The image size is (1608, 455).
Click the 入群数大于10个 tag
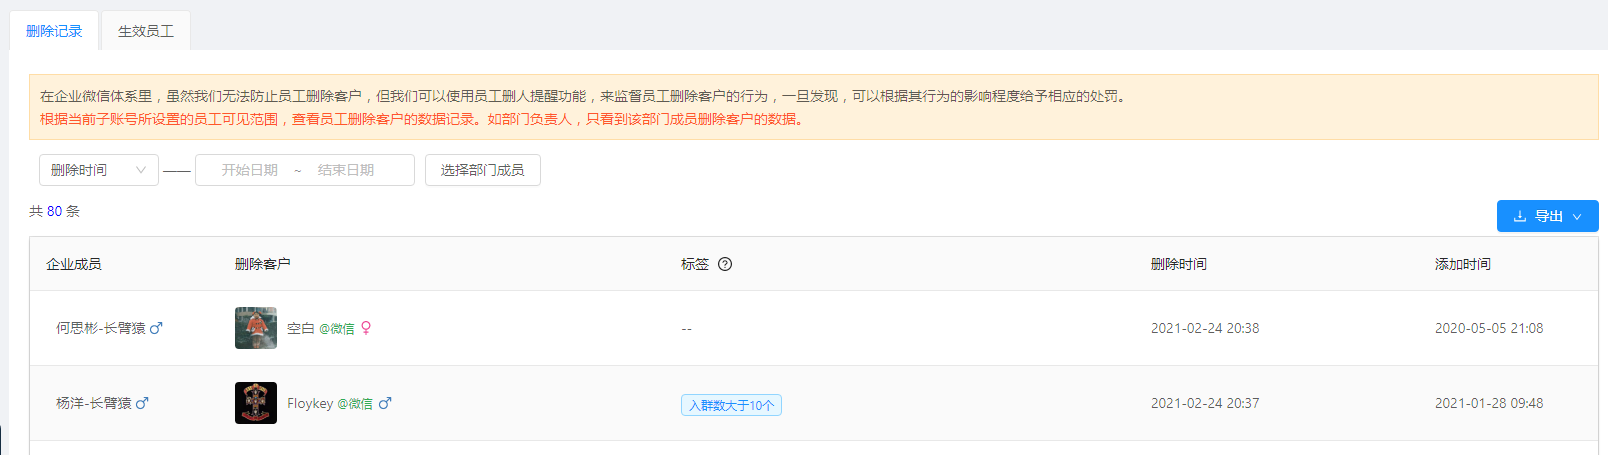point(731,405)
